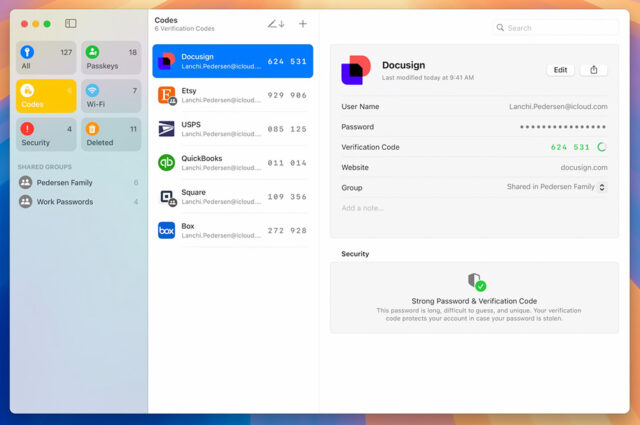This screenshot has height=425, width=640.
Task: Open Work Passwords shared group
Action: pos(79,202)
